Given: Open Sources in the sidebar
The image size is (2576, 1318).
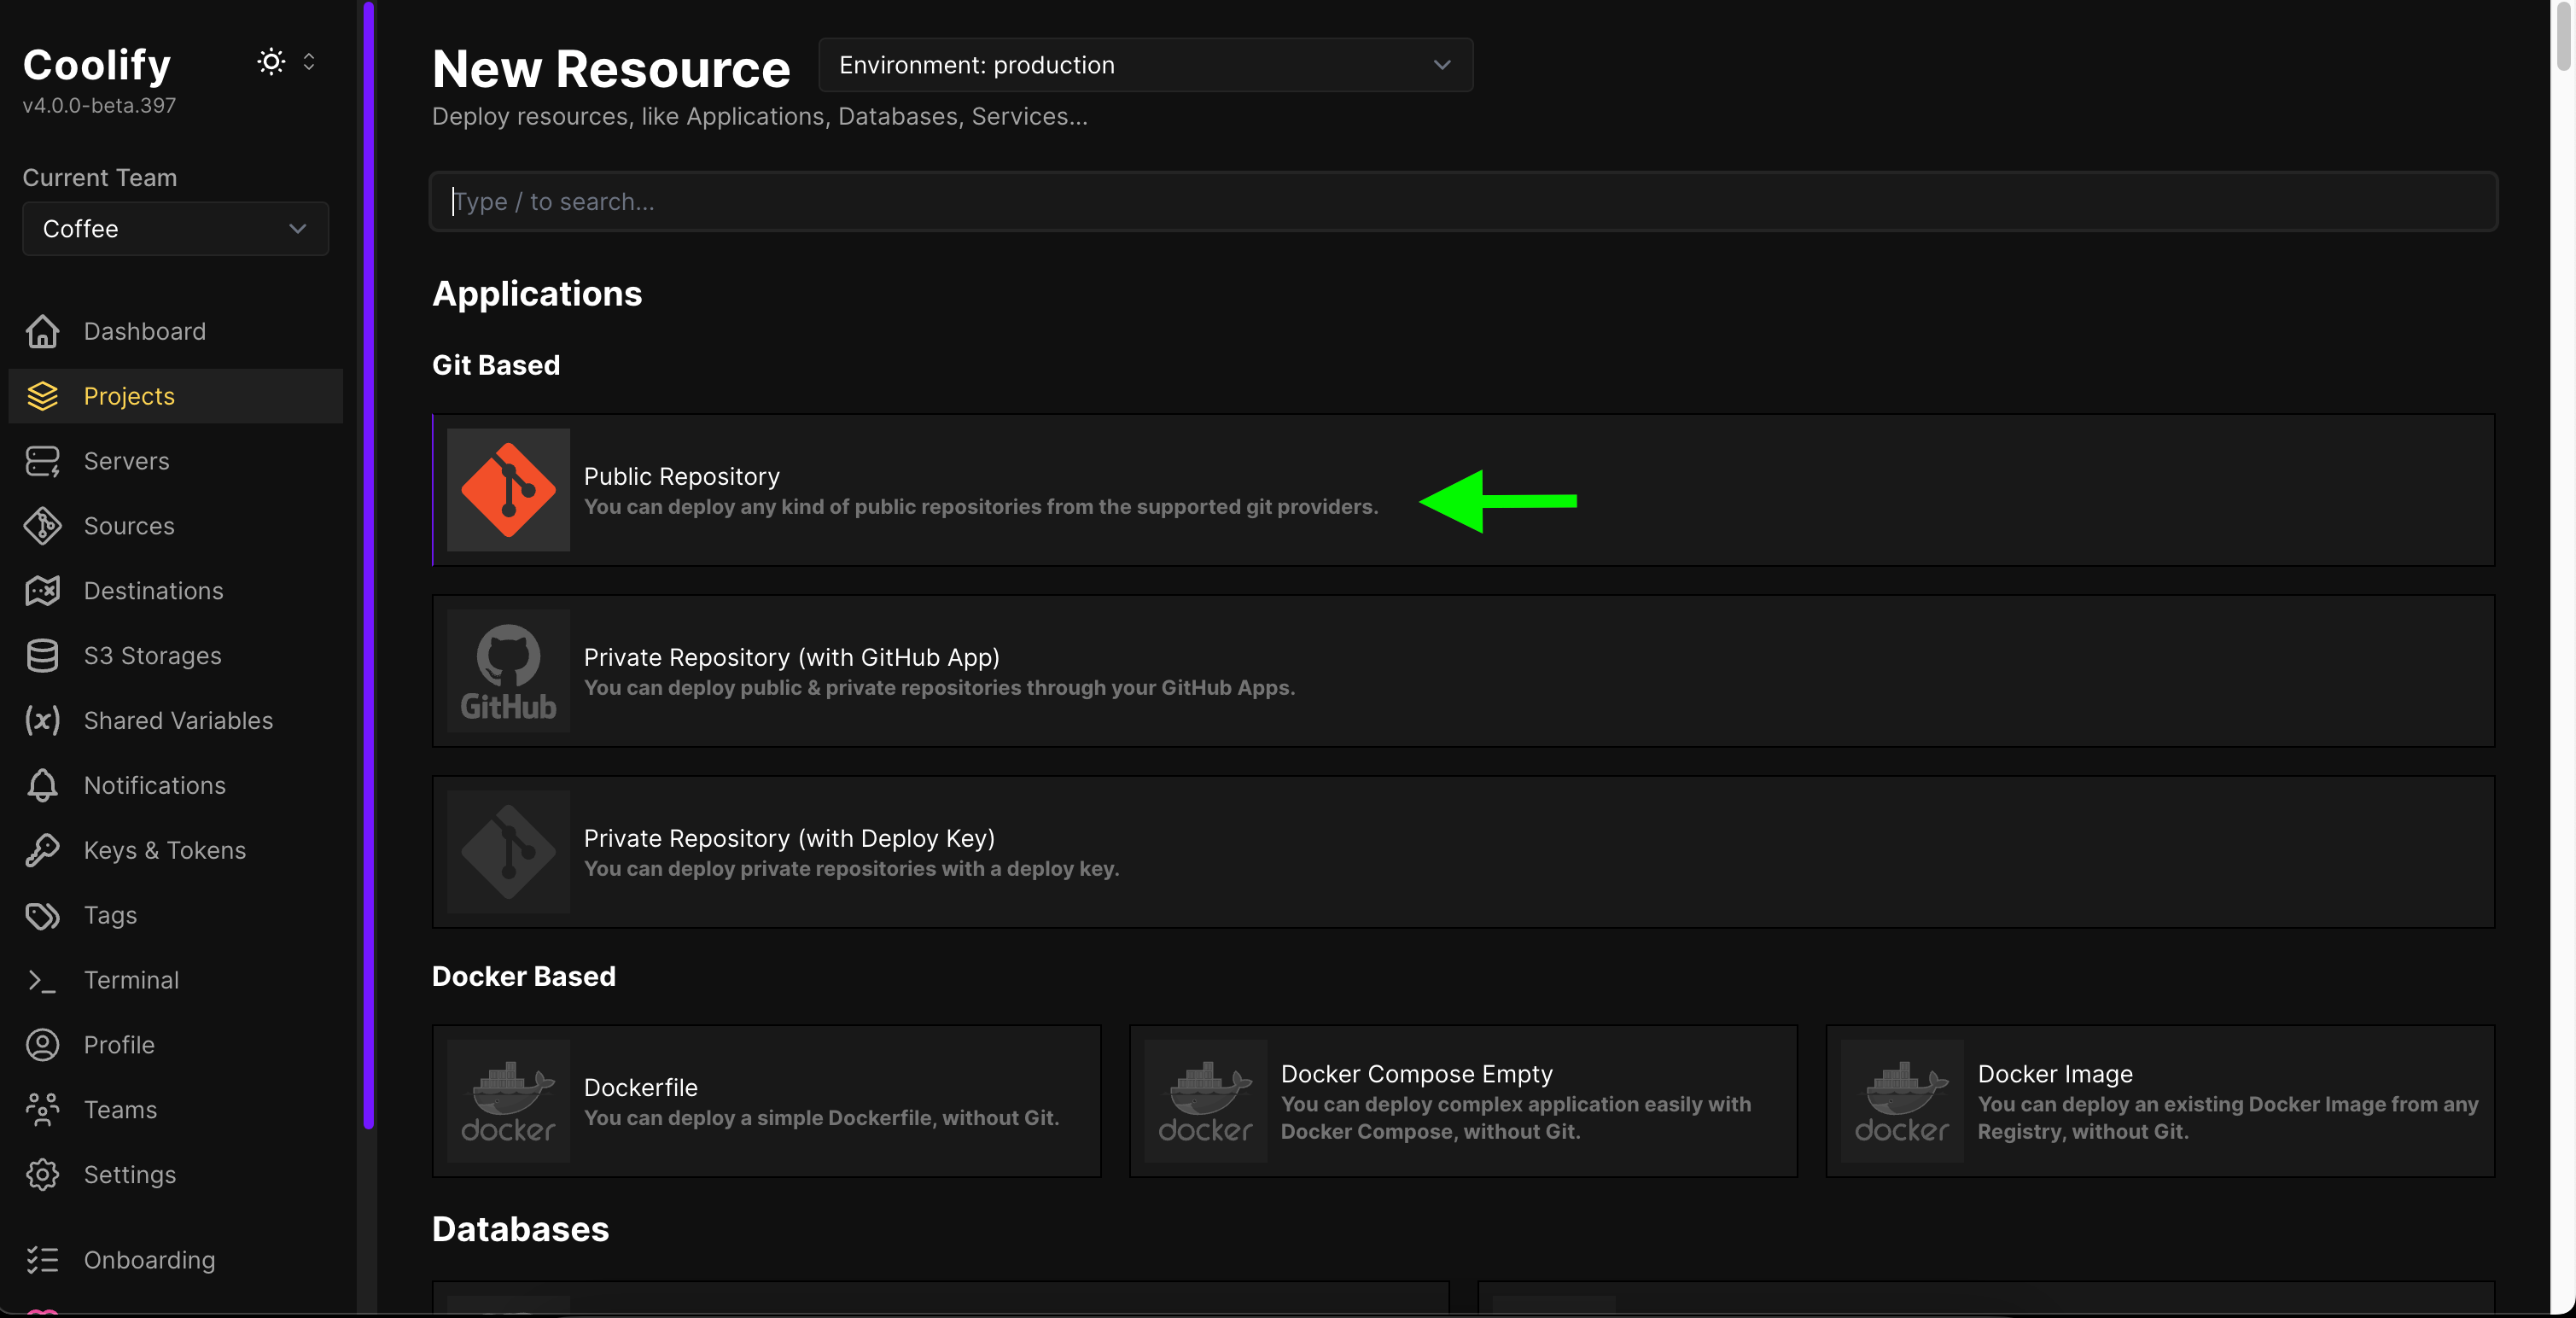Looking at the screenshot, I should 175,526.
